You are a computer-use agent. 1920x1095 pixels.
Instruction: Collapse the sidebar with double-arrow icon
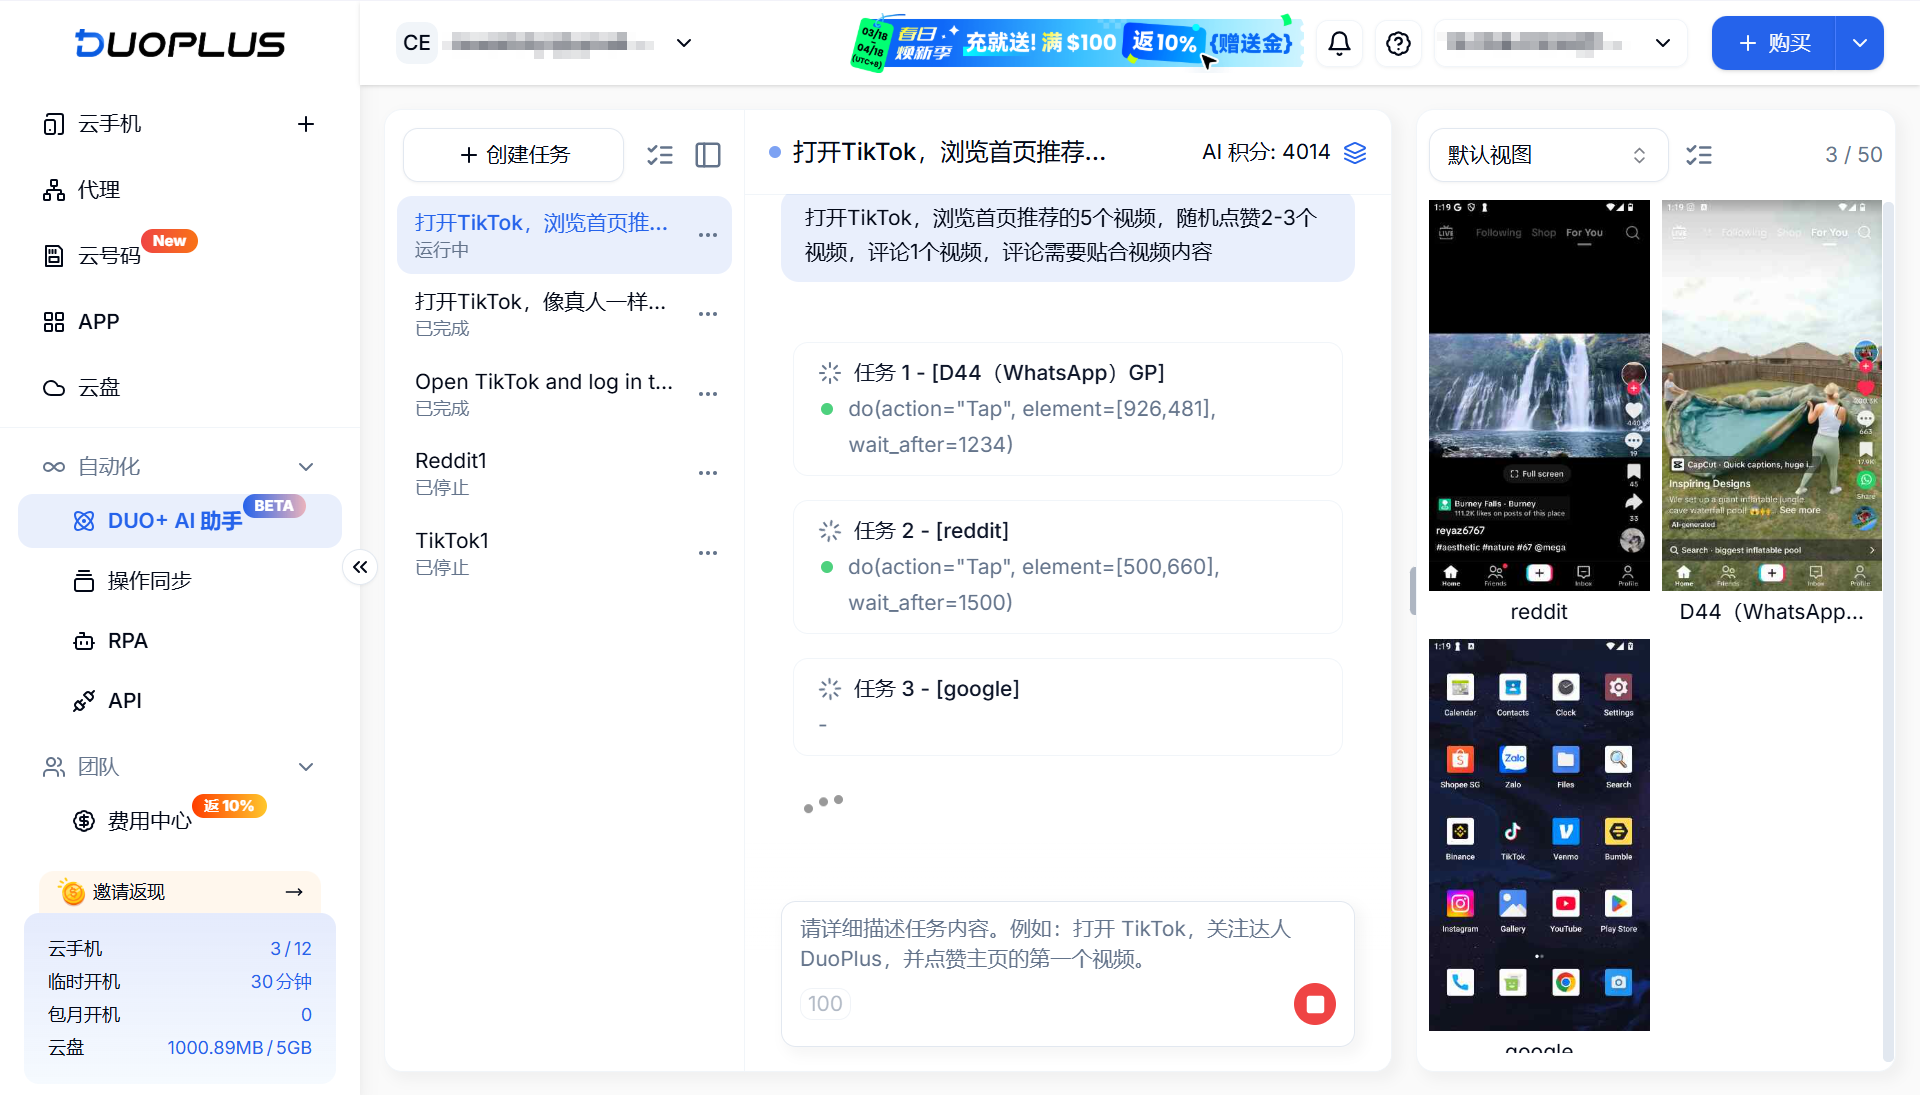(360, 567)
